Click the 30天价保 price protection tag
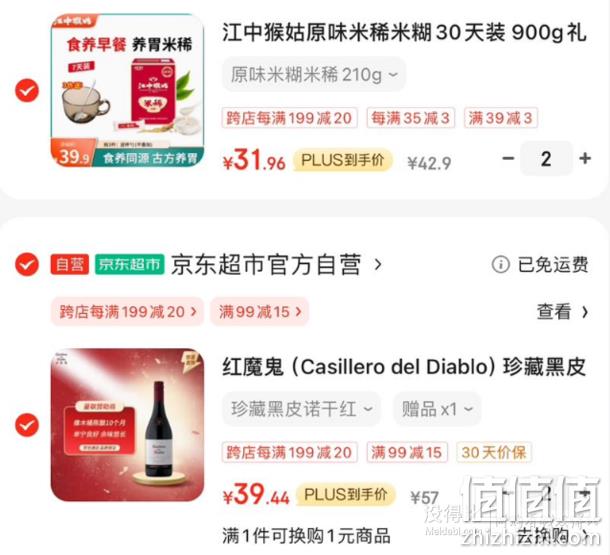The width and height of the screenshot is (610, 555). click(494, 452)
